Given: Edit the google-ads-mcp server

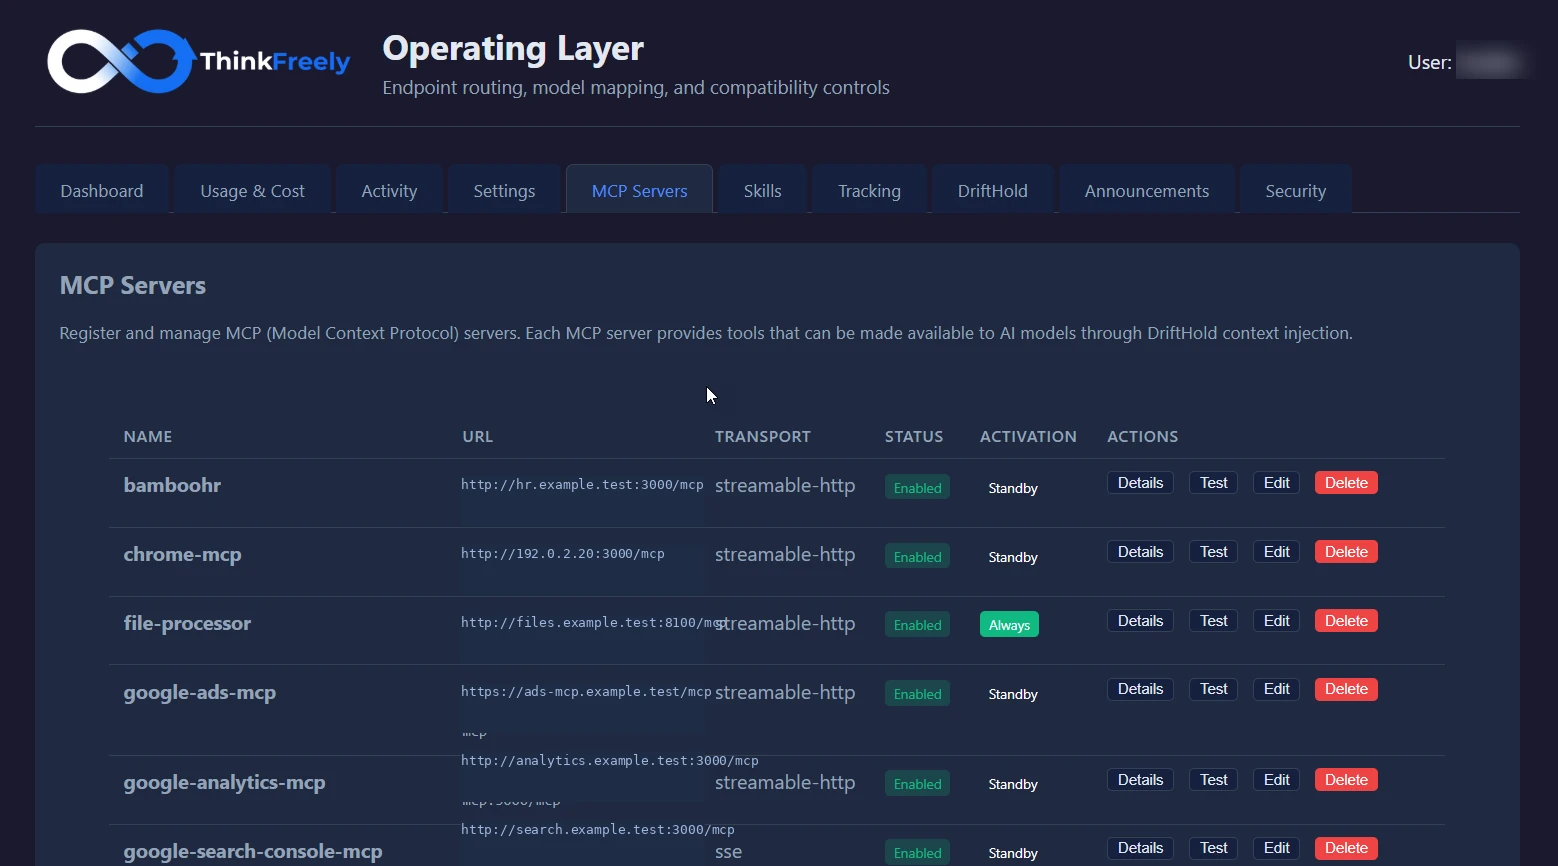Looking at the screenshot, I should coord(1277,689).
